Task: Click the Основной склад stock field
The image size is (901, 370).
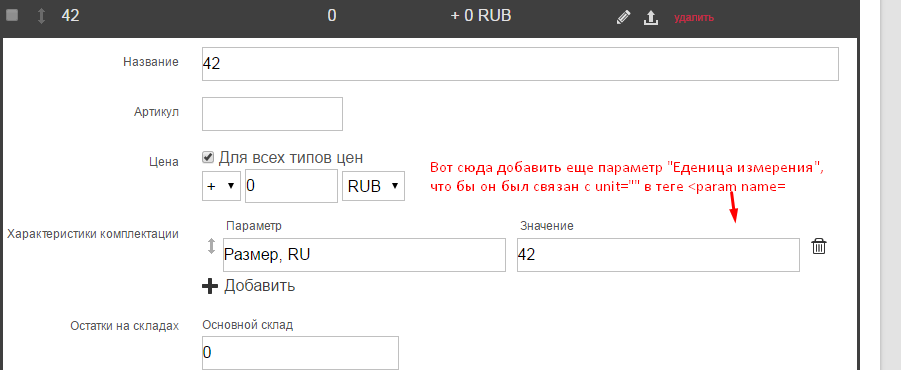Action: click(301, 352)
